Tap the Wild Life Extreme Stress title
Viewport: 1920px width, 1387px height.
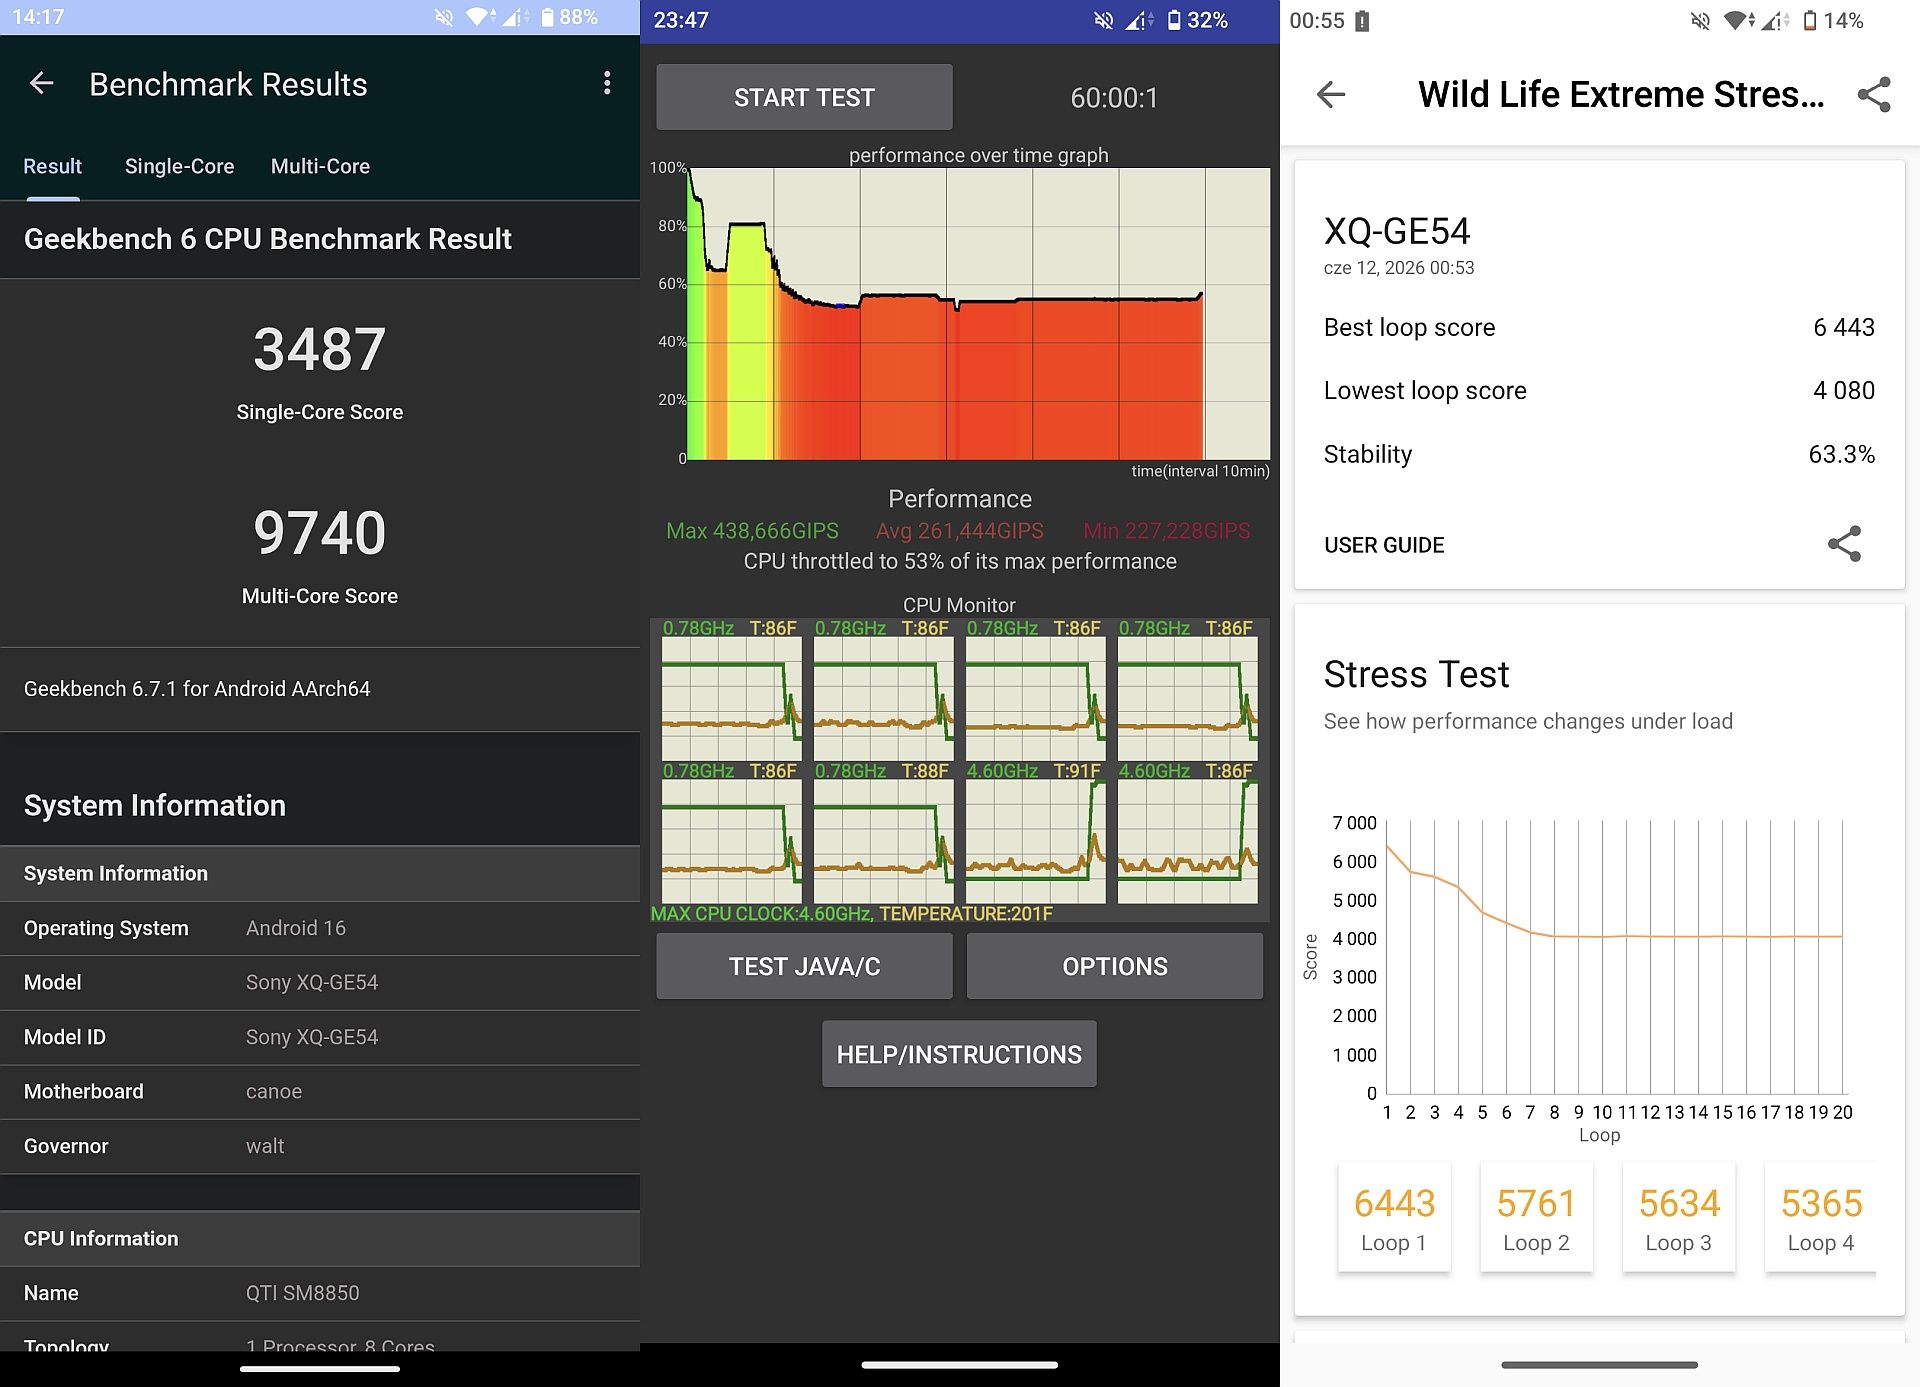click(1621, 94)
